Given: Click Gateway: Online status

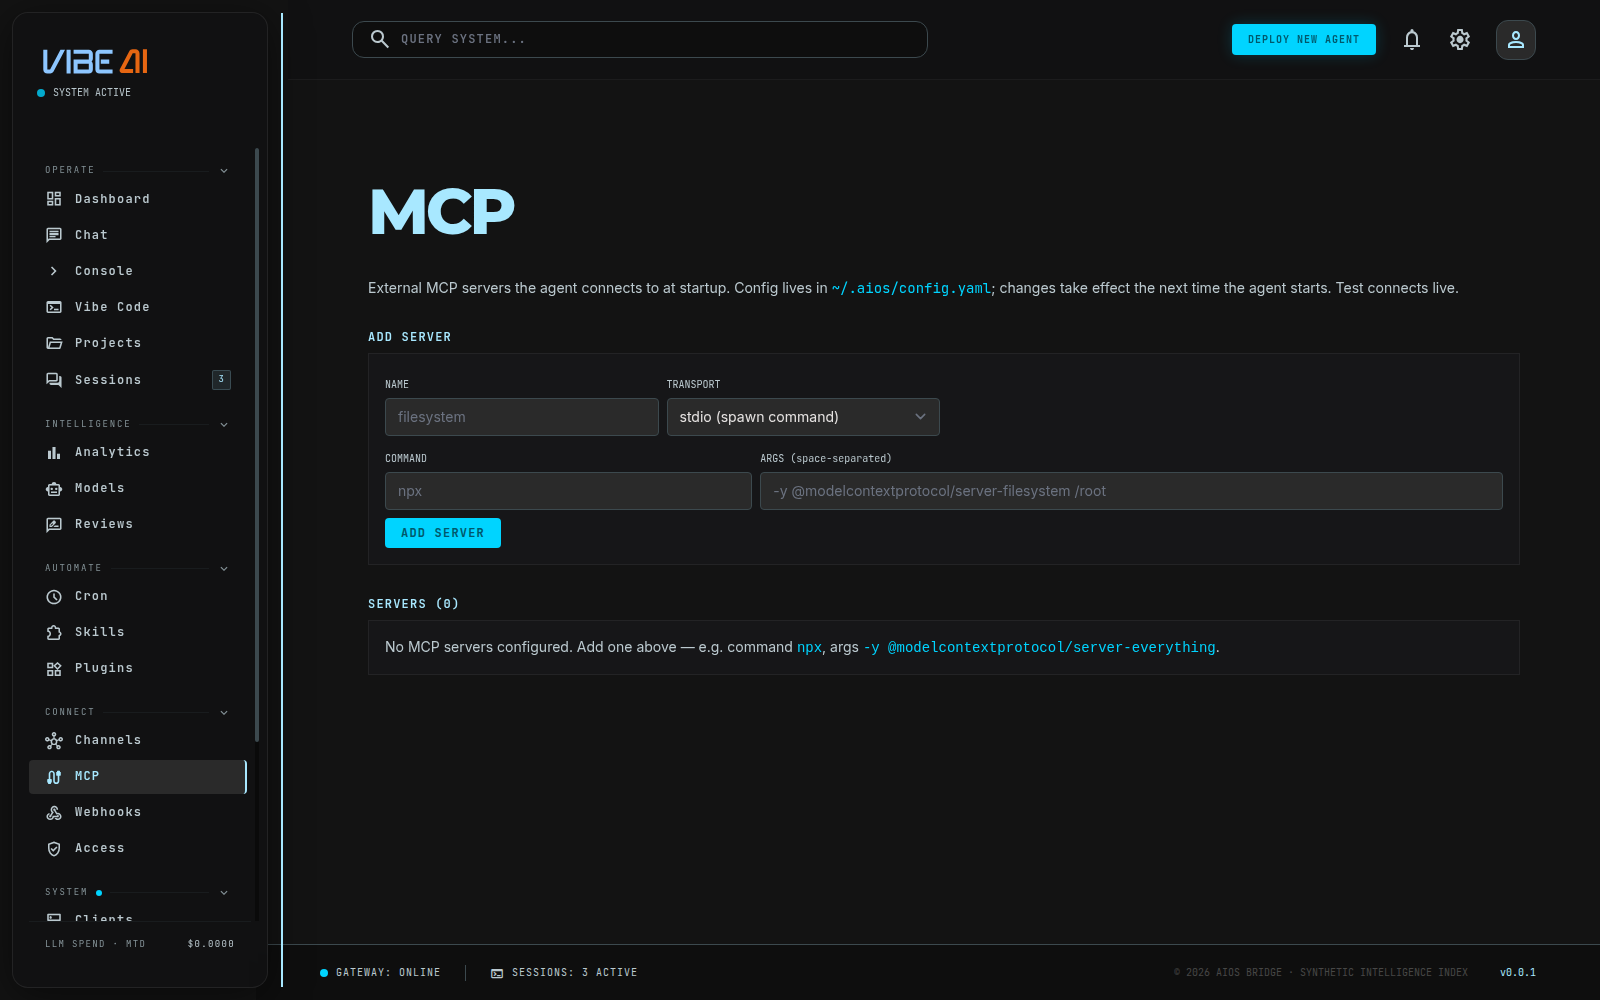Looking at the screenshot, I should (380, 973).
